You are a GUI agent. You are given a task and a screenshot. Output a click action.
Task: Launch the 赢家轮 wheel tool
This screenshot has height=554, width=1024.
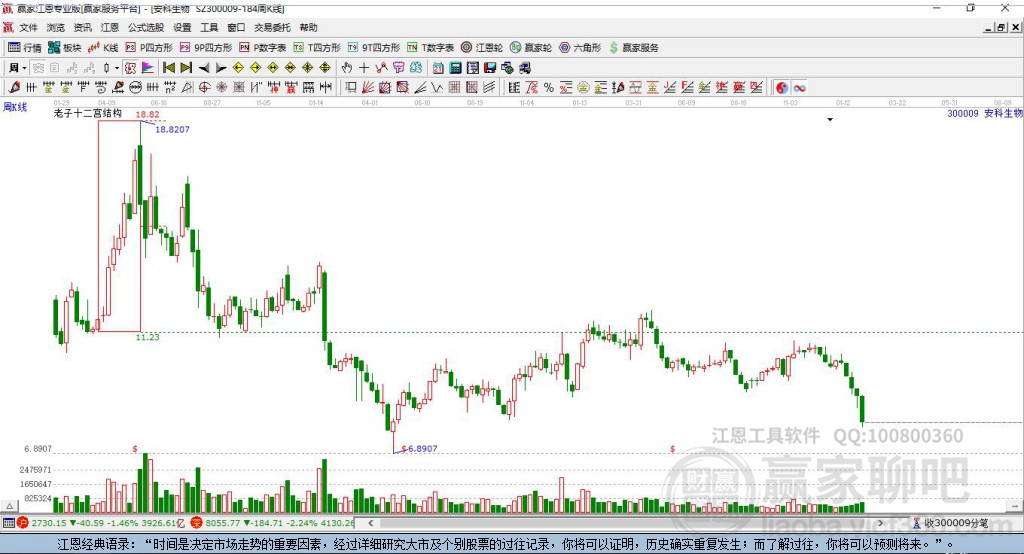531,48
